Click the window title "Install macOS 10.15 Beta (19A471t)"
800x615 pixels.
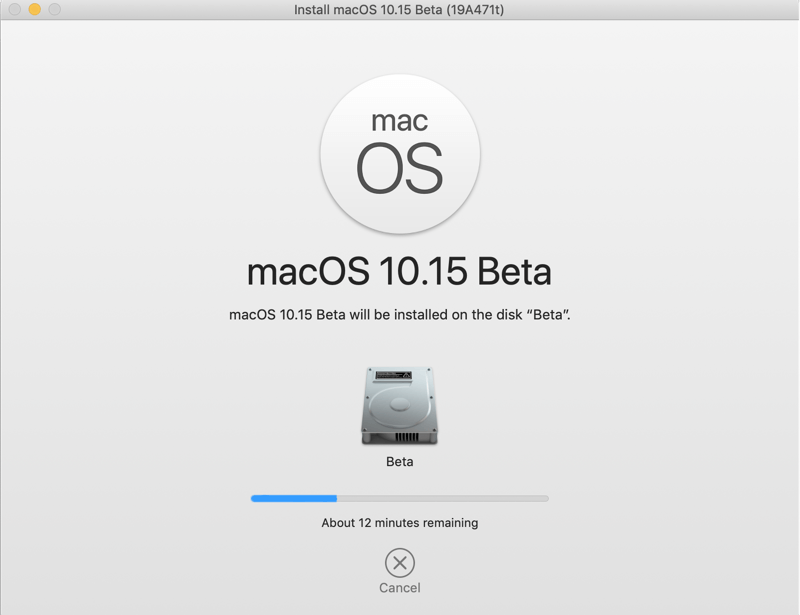click(x=399, y=10)
